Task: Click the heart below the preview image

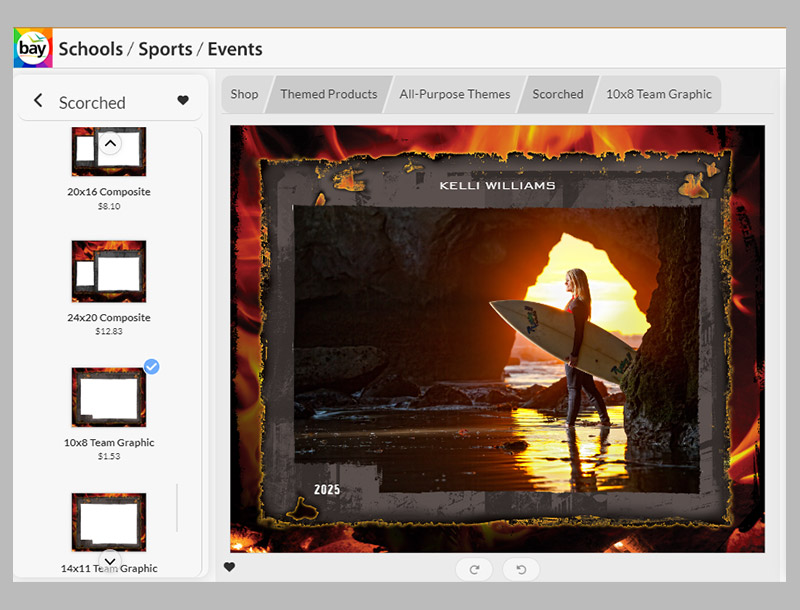Action: [229, 567]
